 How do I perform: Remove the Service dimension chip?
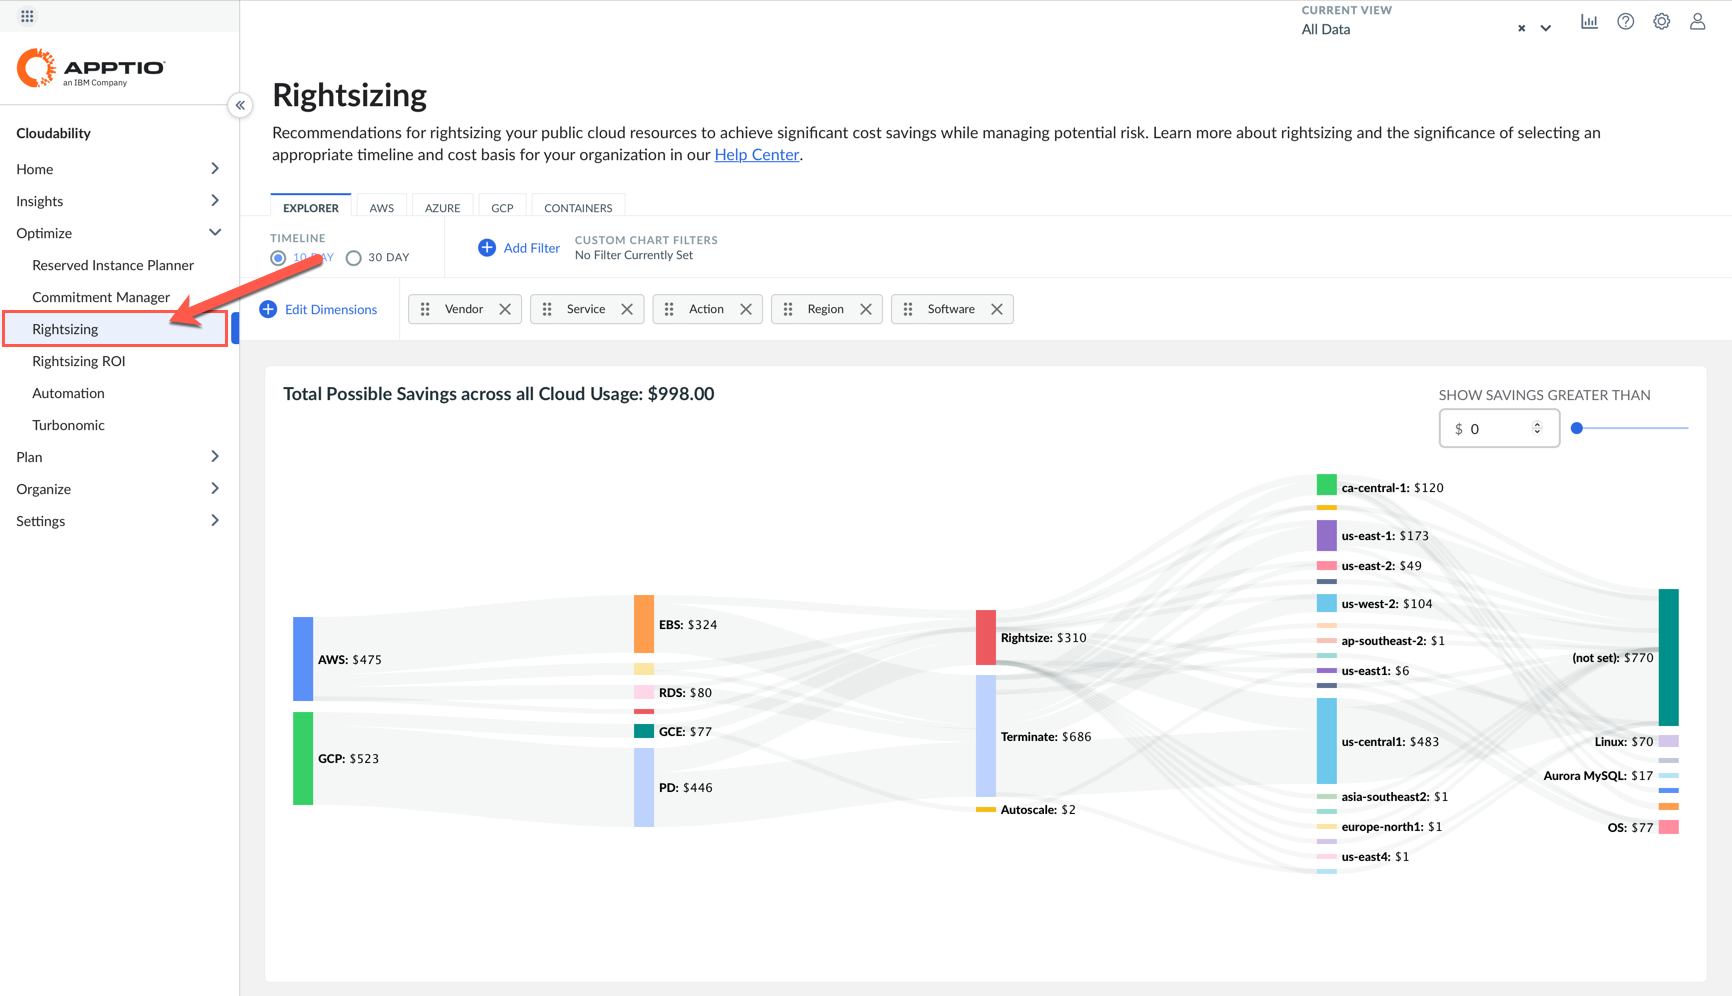click(x=627, y=309)
